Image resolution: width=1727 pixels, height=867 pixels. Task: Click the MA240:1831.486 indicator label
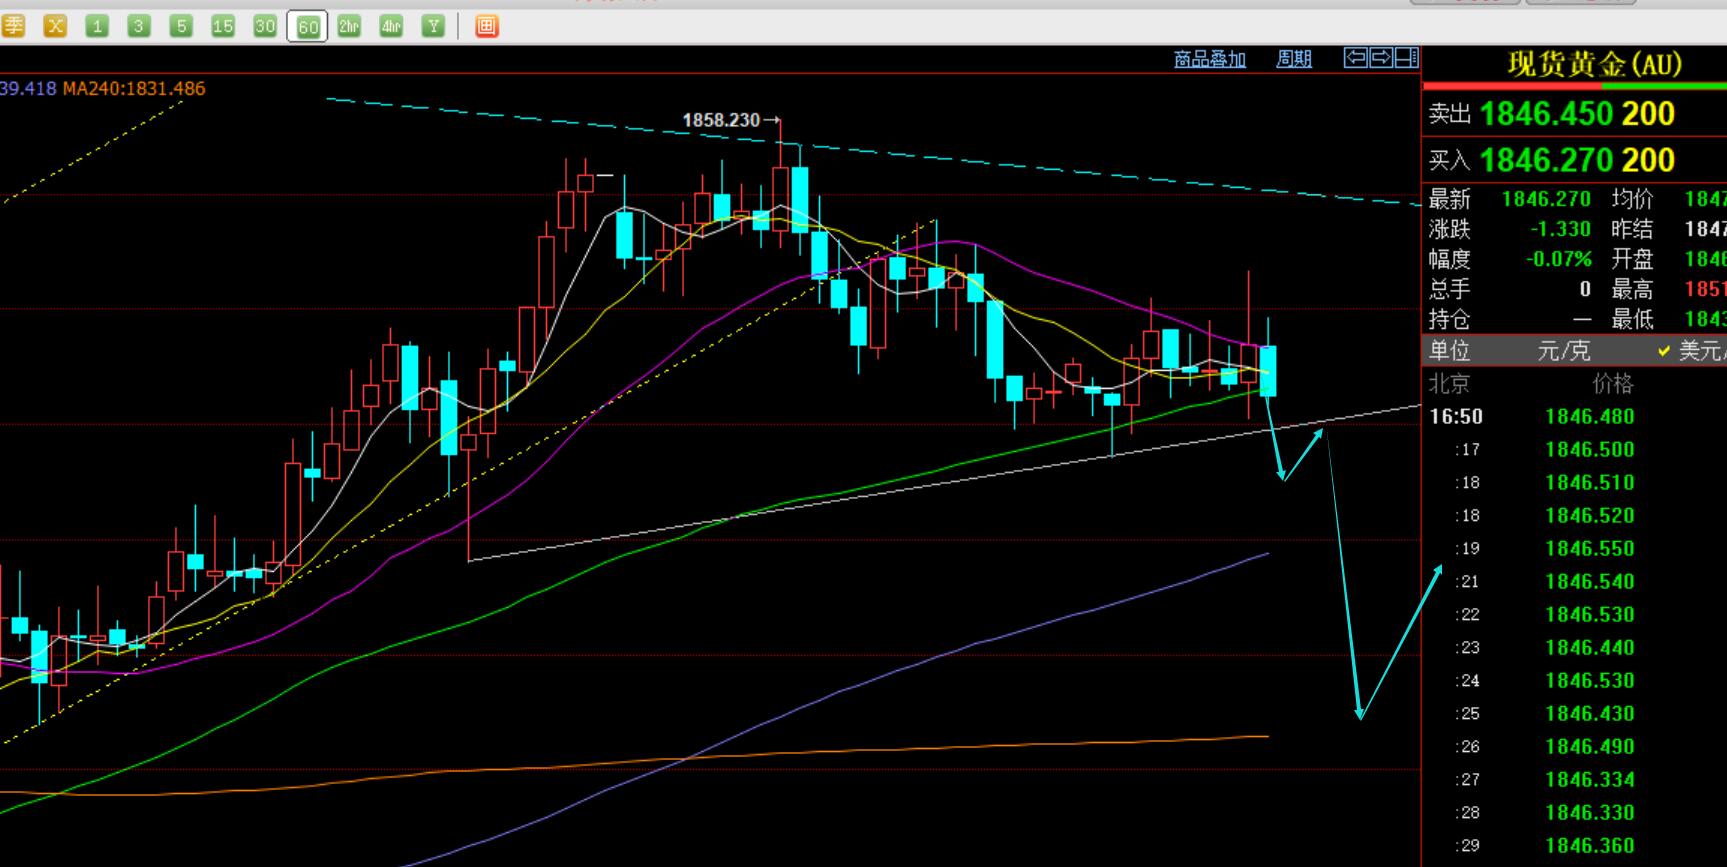coord(134,88)
